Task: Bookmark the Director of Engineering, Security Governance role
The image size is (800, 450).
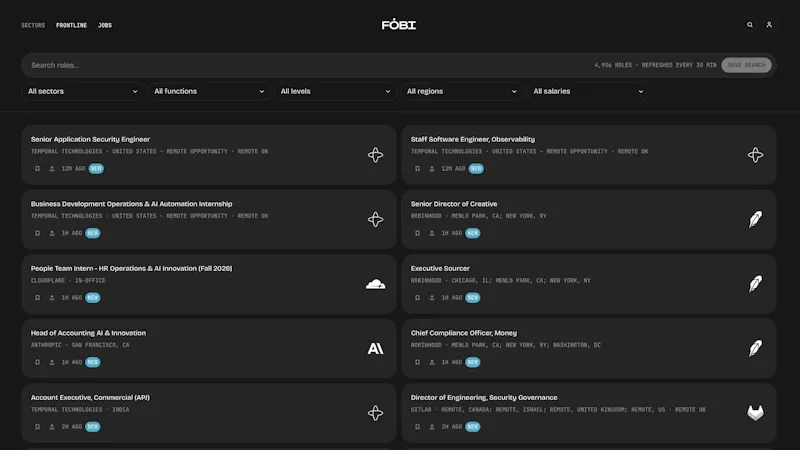Action: [417, 427]
